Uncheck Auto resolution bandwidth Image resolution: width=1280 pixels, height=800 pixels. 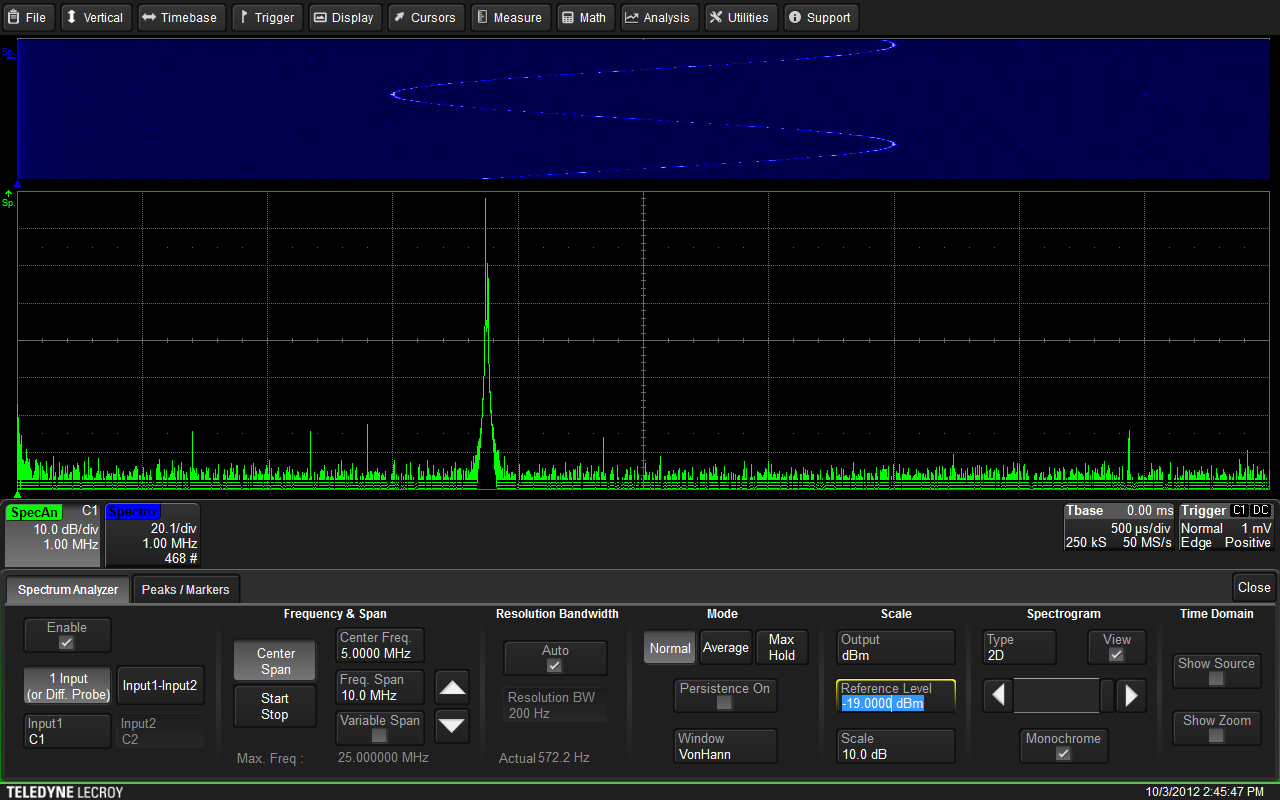(555, 665)
